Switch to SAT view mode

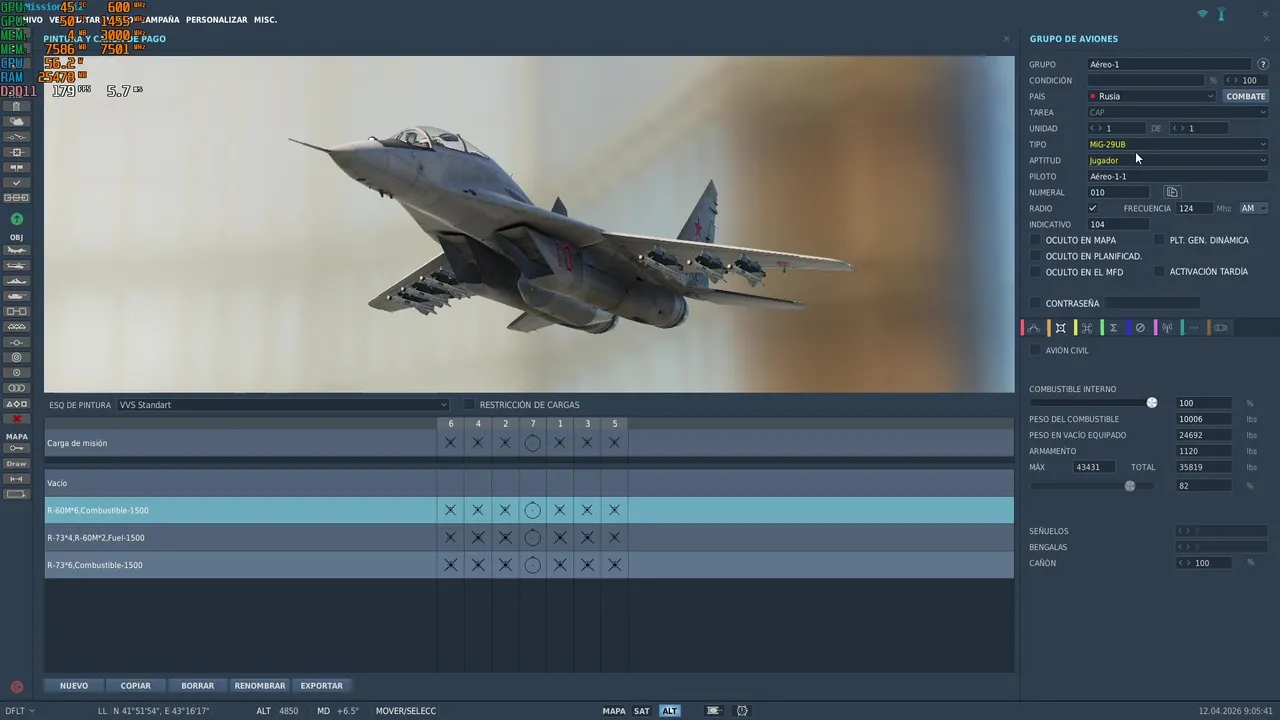point(642,711)
